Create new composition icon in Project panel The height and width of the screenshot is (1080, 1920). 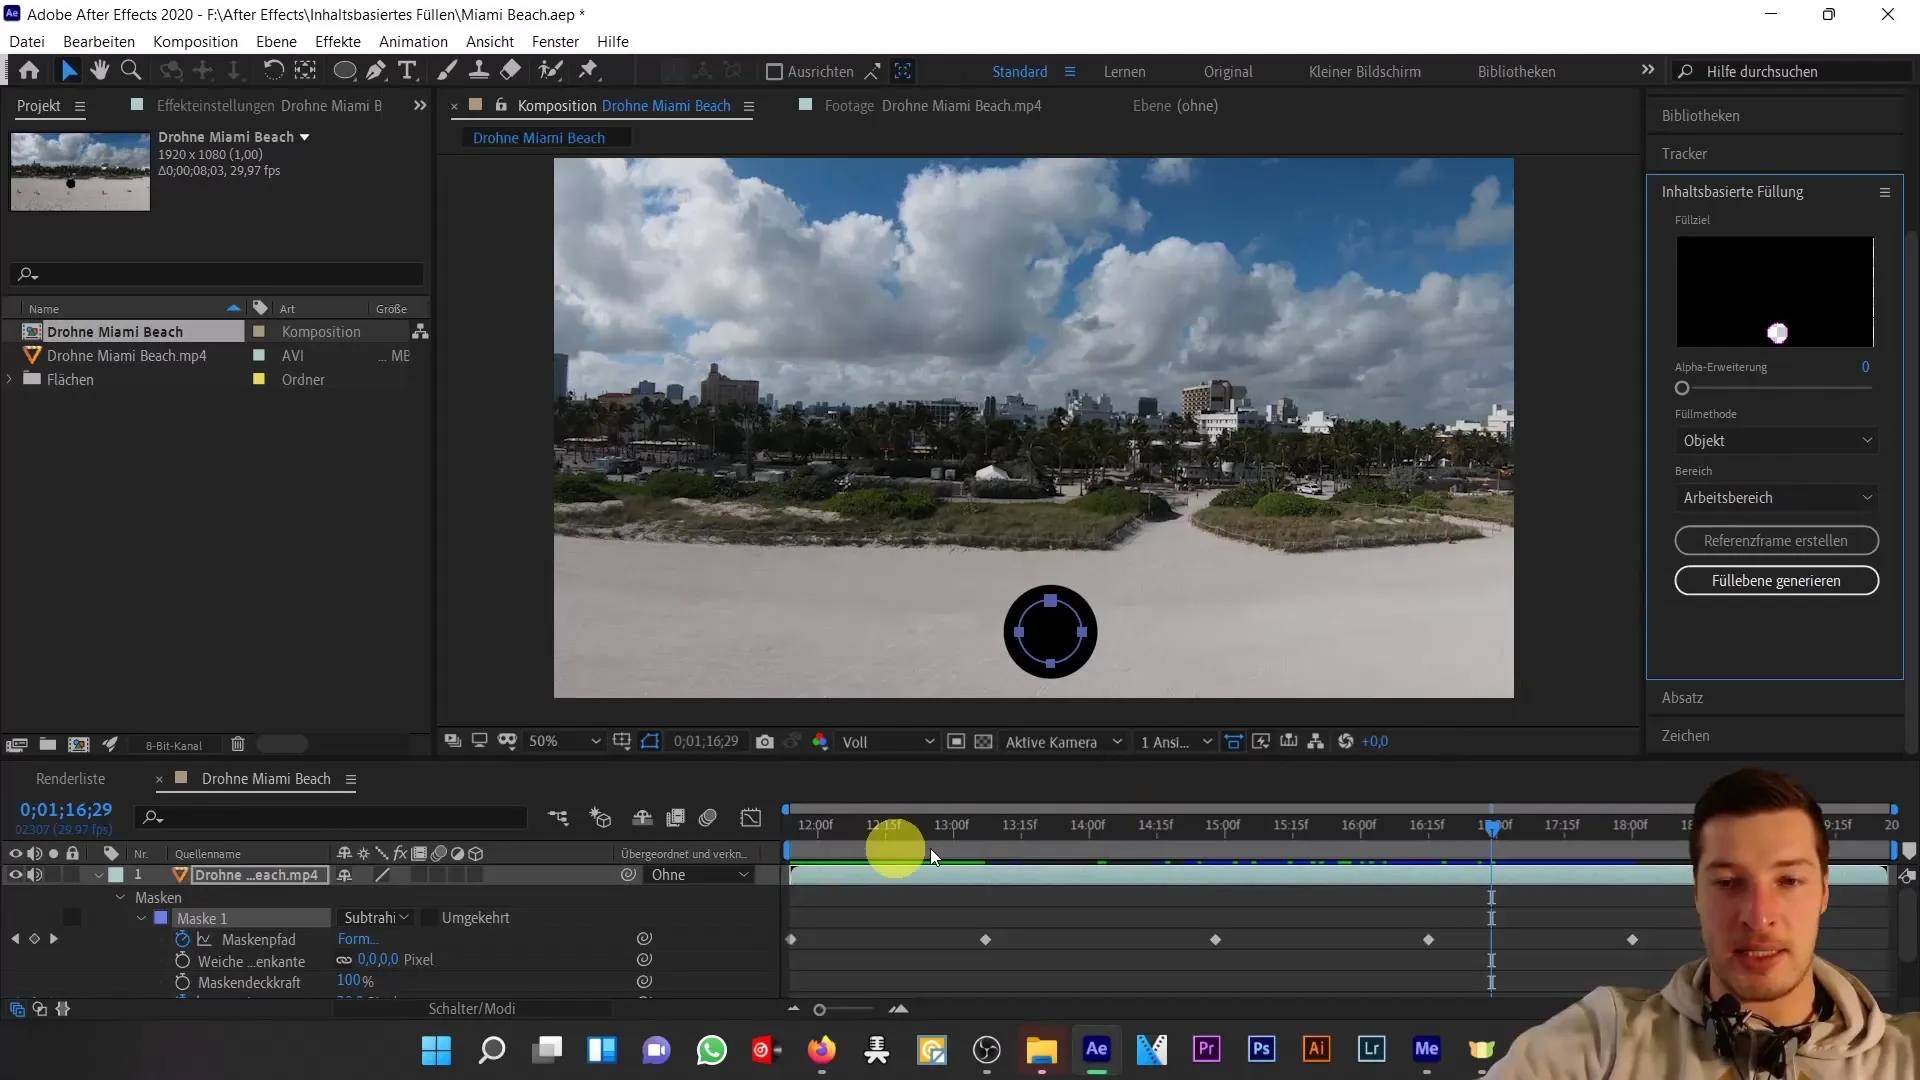click(79, 744)
